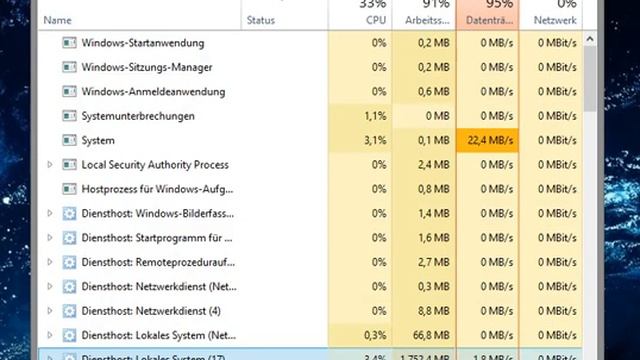Click the System process icon
This screenshot has width=640, height=360.
pos(69,140)
